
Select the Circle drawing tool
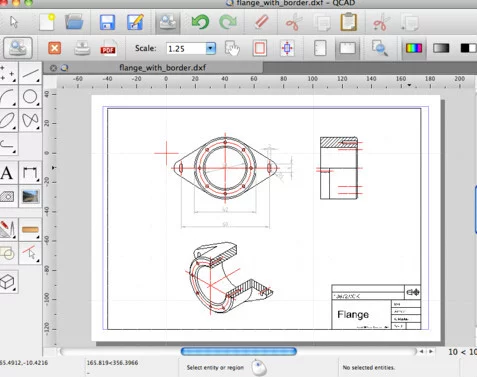tap(30, 97)
